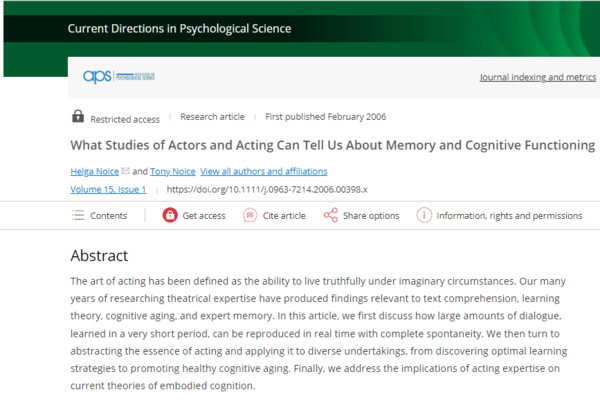Open Helga Noice's author link
Viewport: 600px width, 410px height.
click(93, 171)
